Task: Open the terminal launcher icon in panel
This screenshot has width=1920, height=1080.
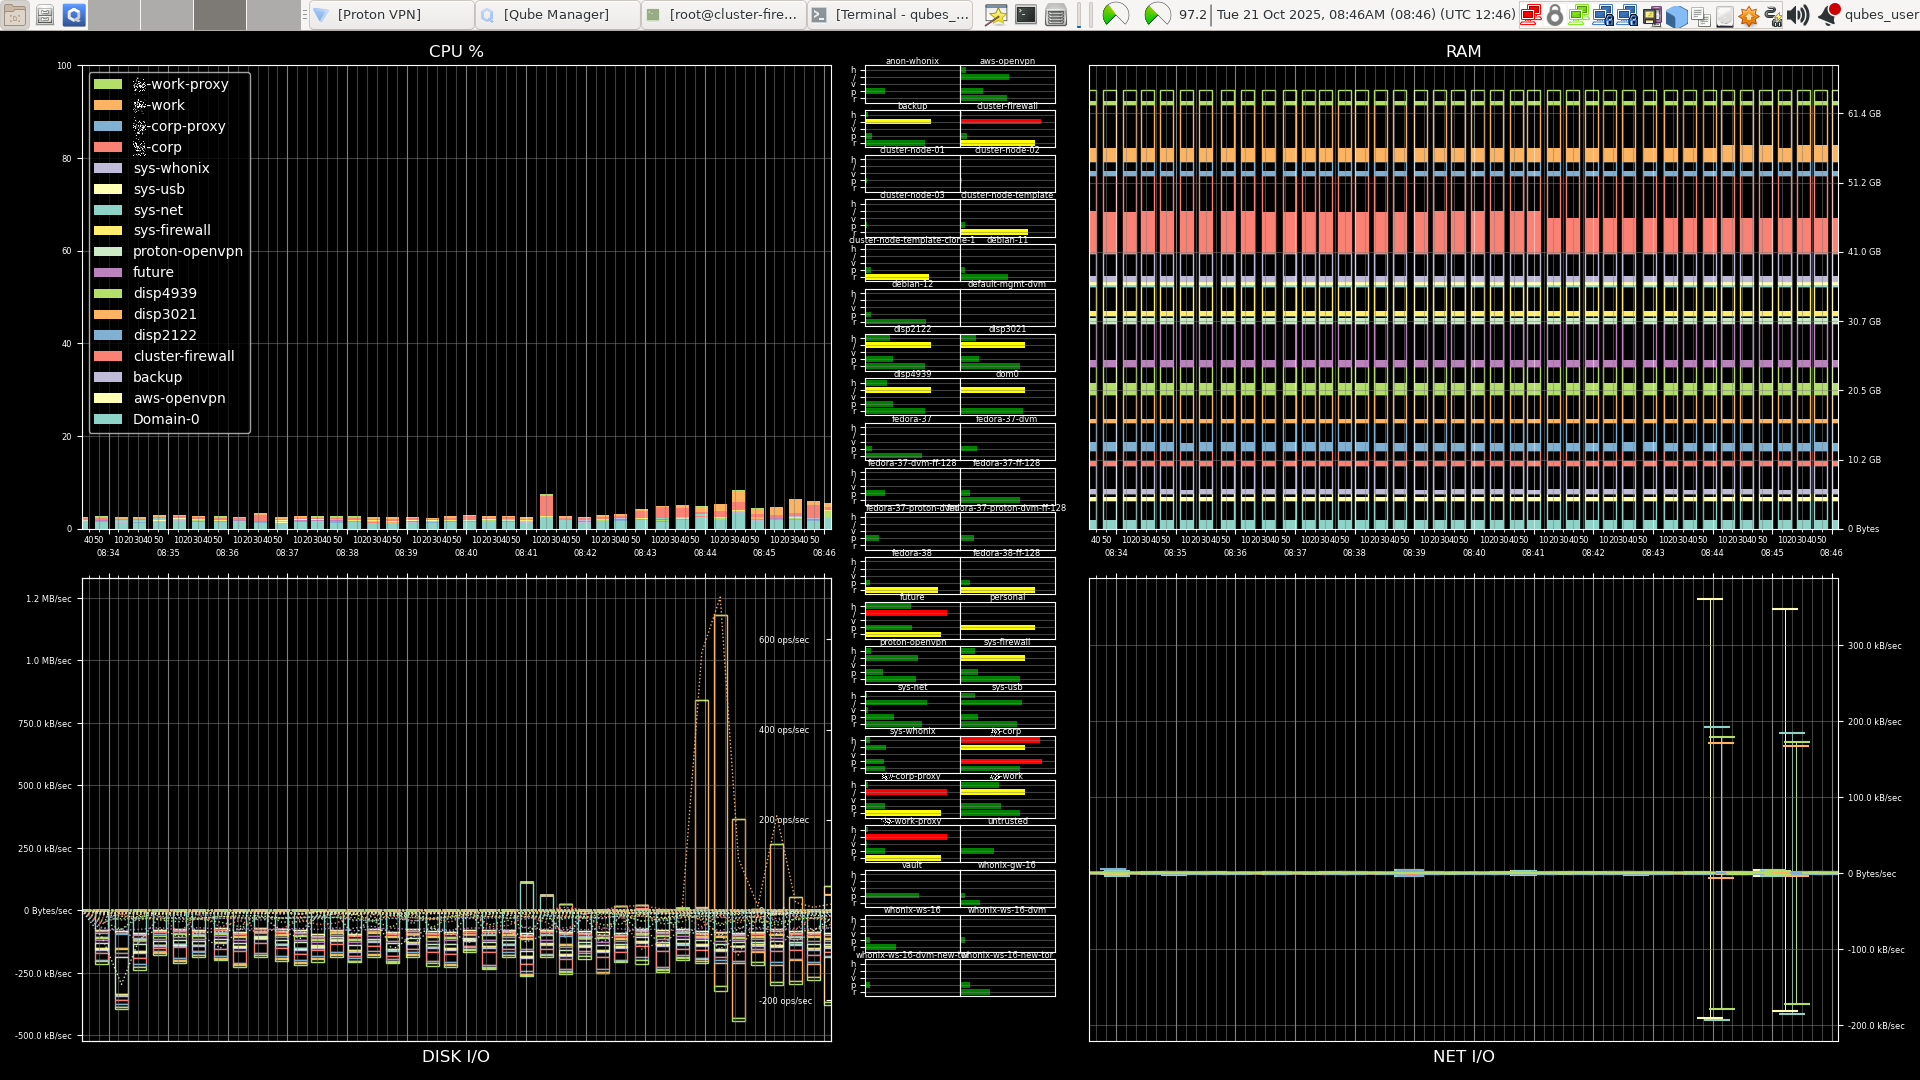Action: click(1026, 15)
